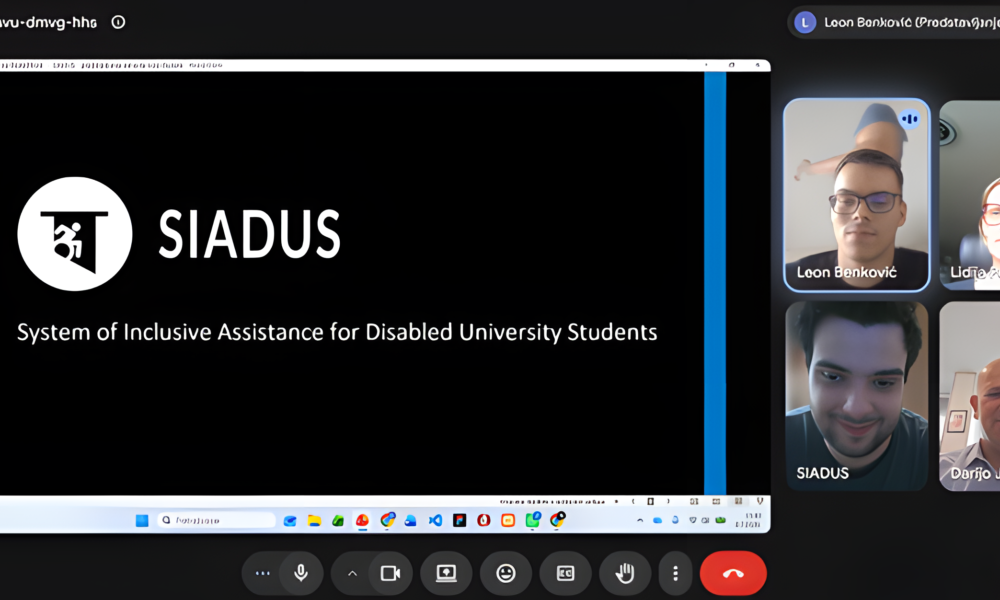This screenshot has height=600, width=1000.
Task: Show hidden system tray icons chevron
Action: 640,520
